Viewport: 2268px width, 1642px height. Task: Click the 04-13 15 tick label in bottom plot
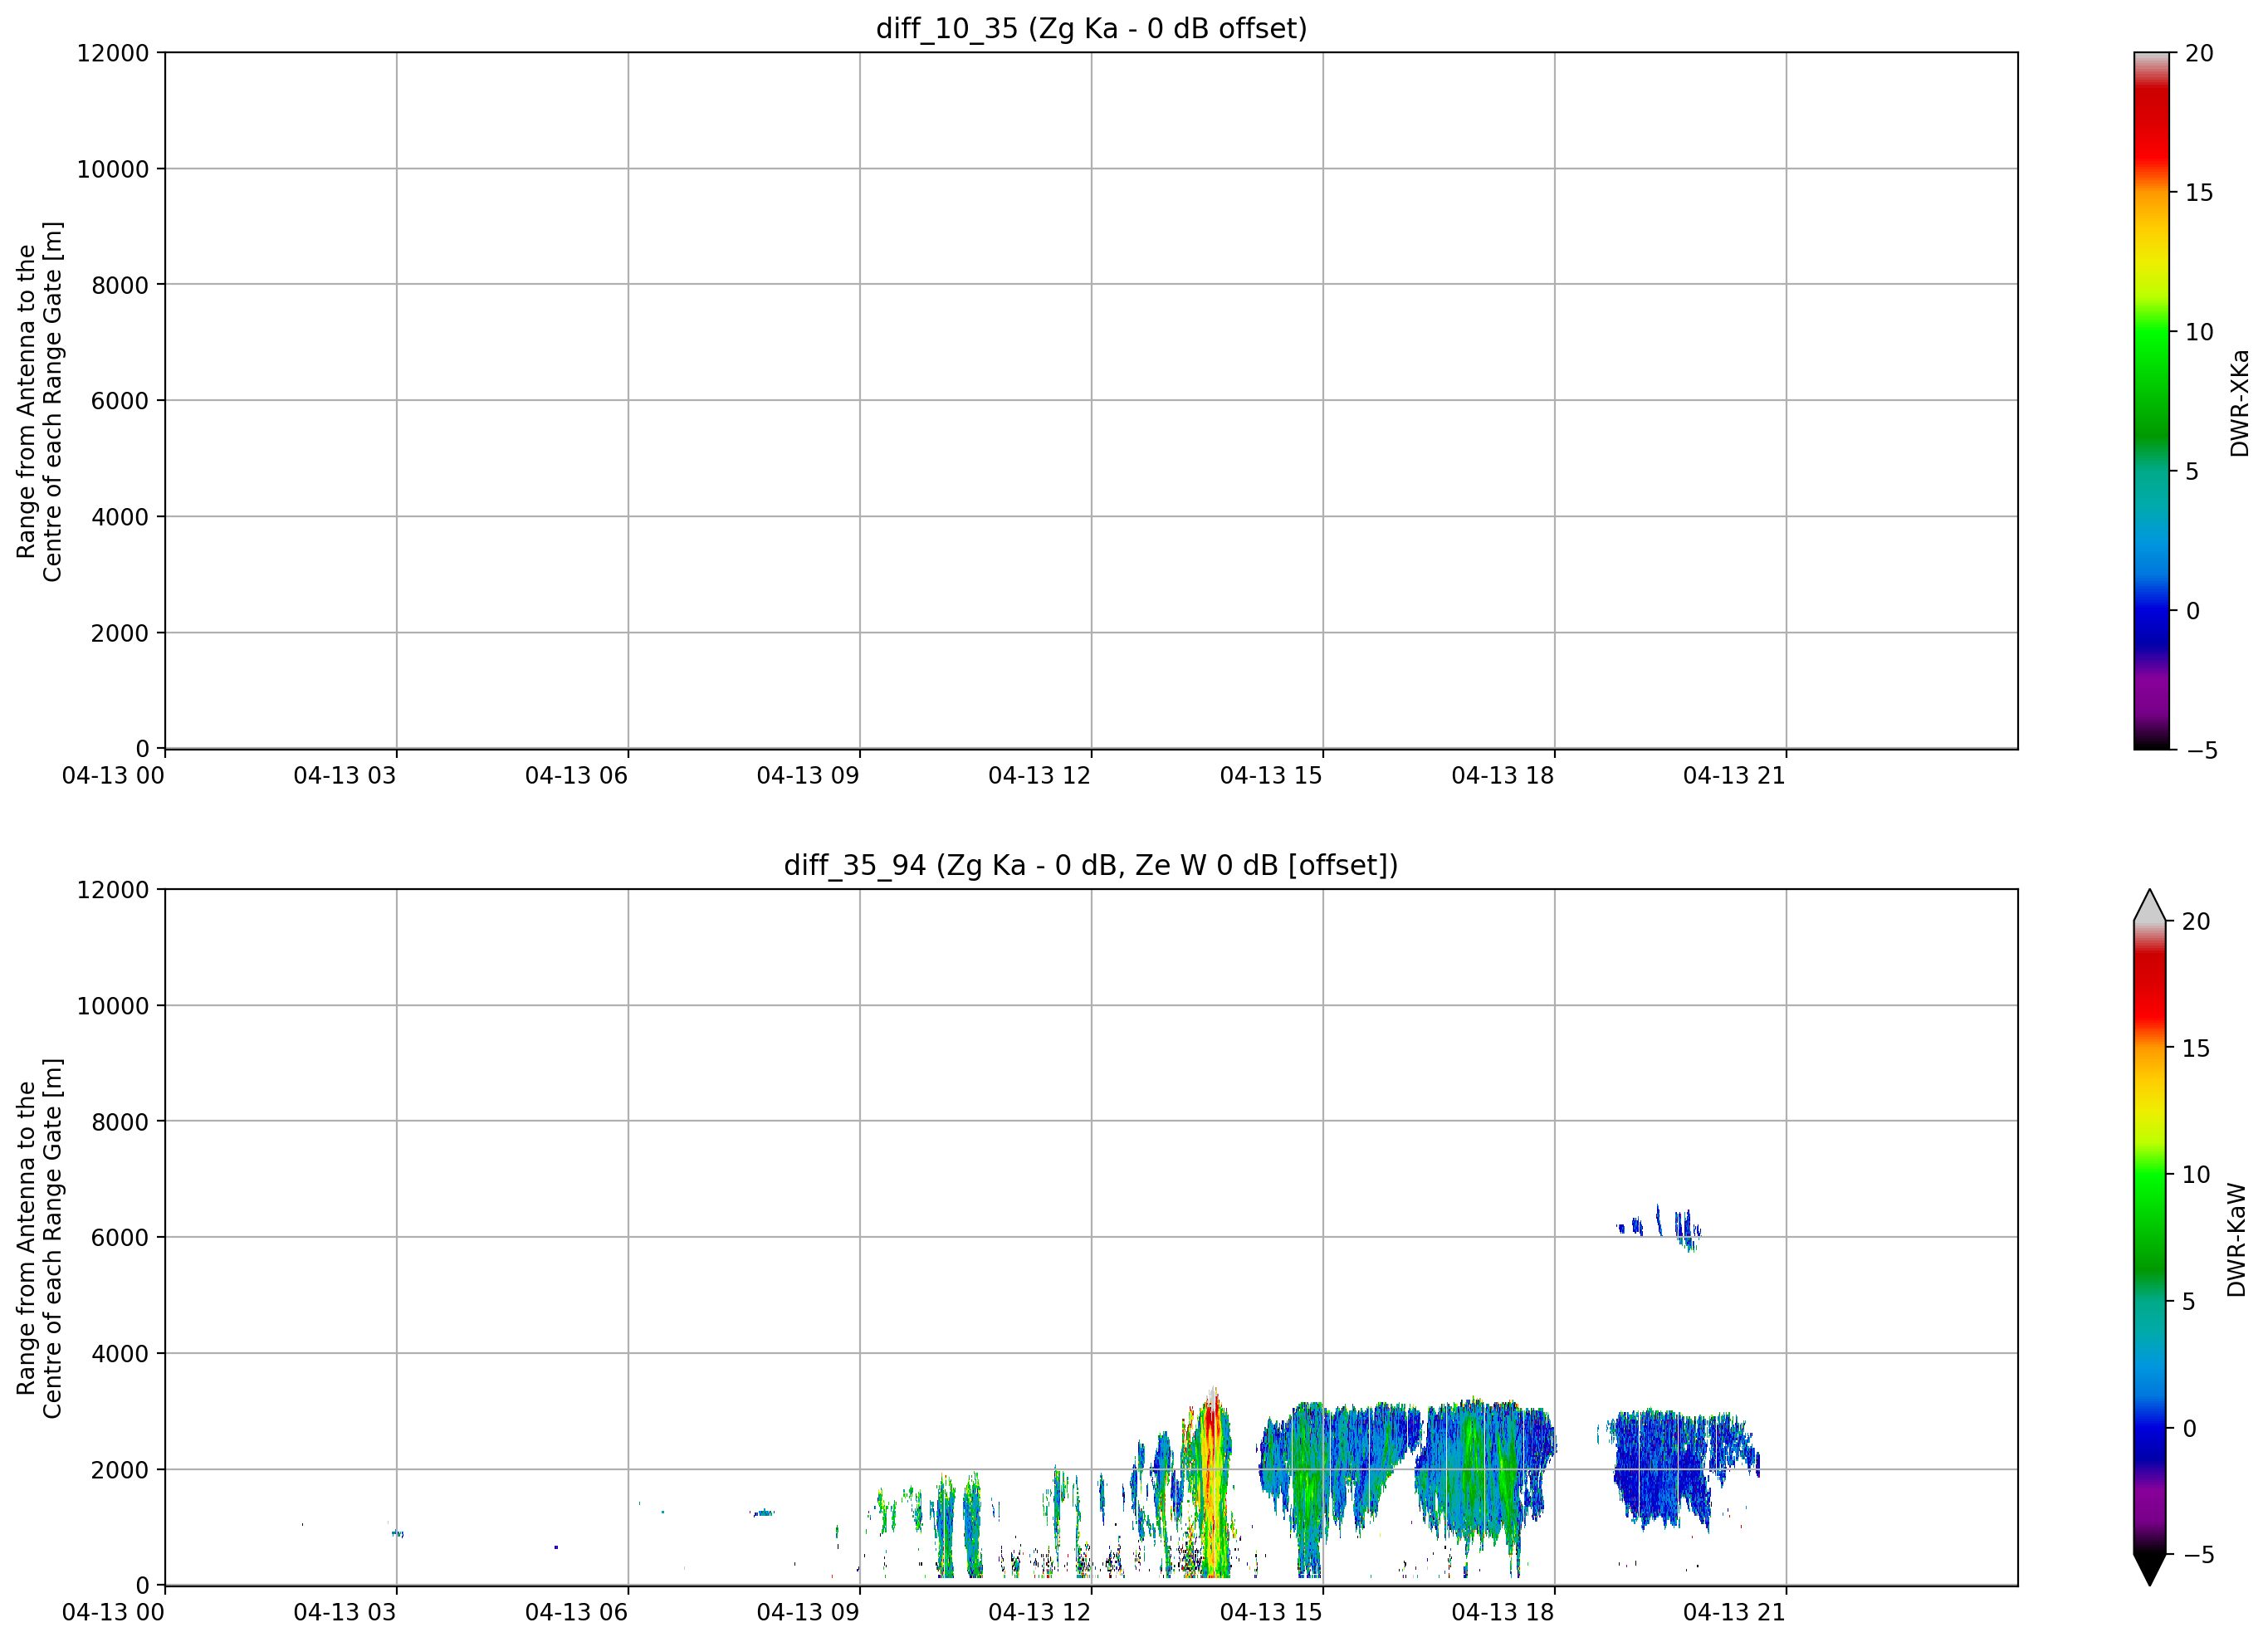coord(1271,1612)
